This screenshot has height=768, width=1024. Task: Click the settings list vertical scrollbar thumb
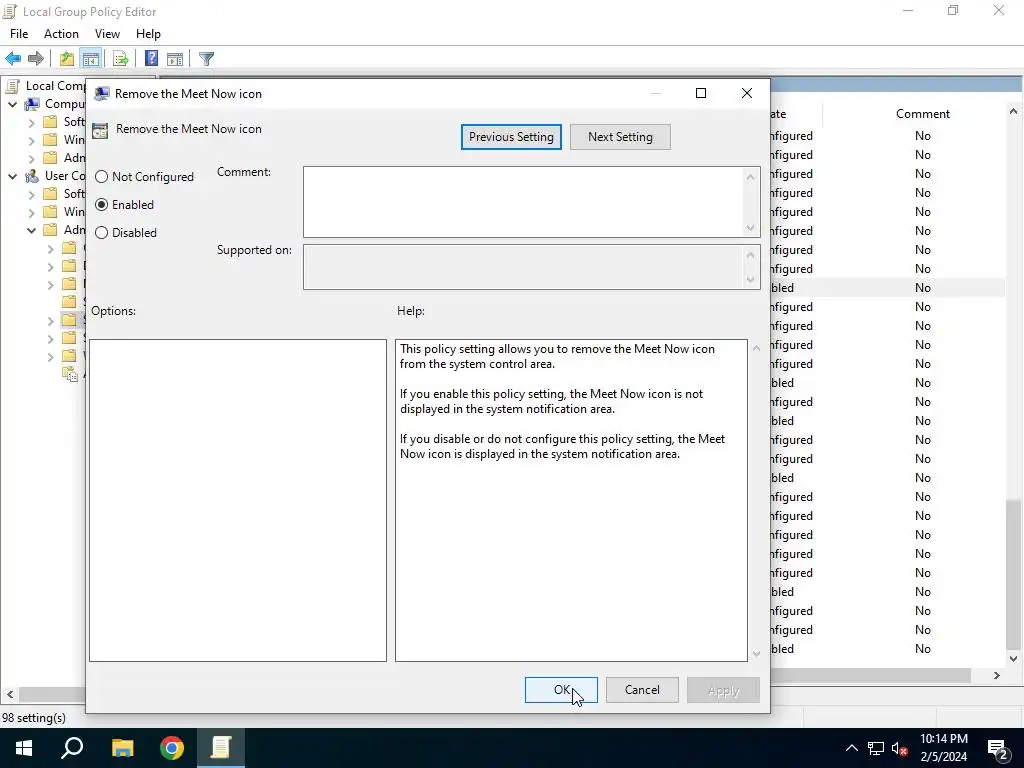tap(1014, 573)
